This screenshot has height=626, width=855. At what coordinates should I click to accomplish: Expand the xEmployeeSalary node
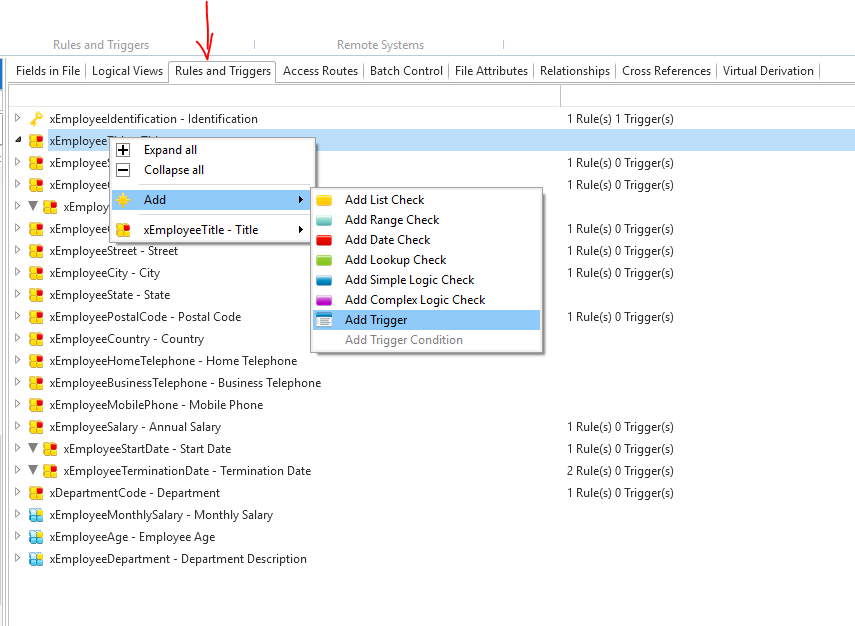coord(17,426)
